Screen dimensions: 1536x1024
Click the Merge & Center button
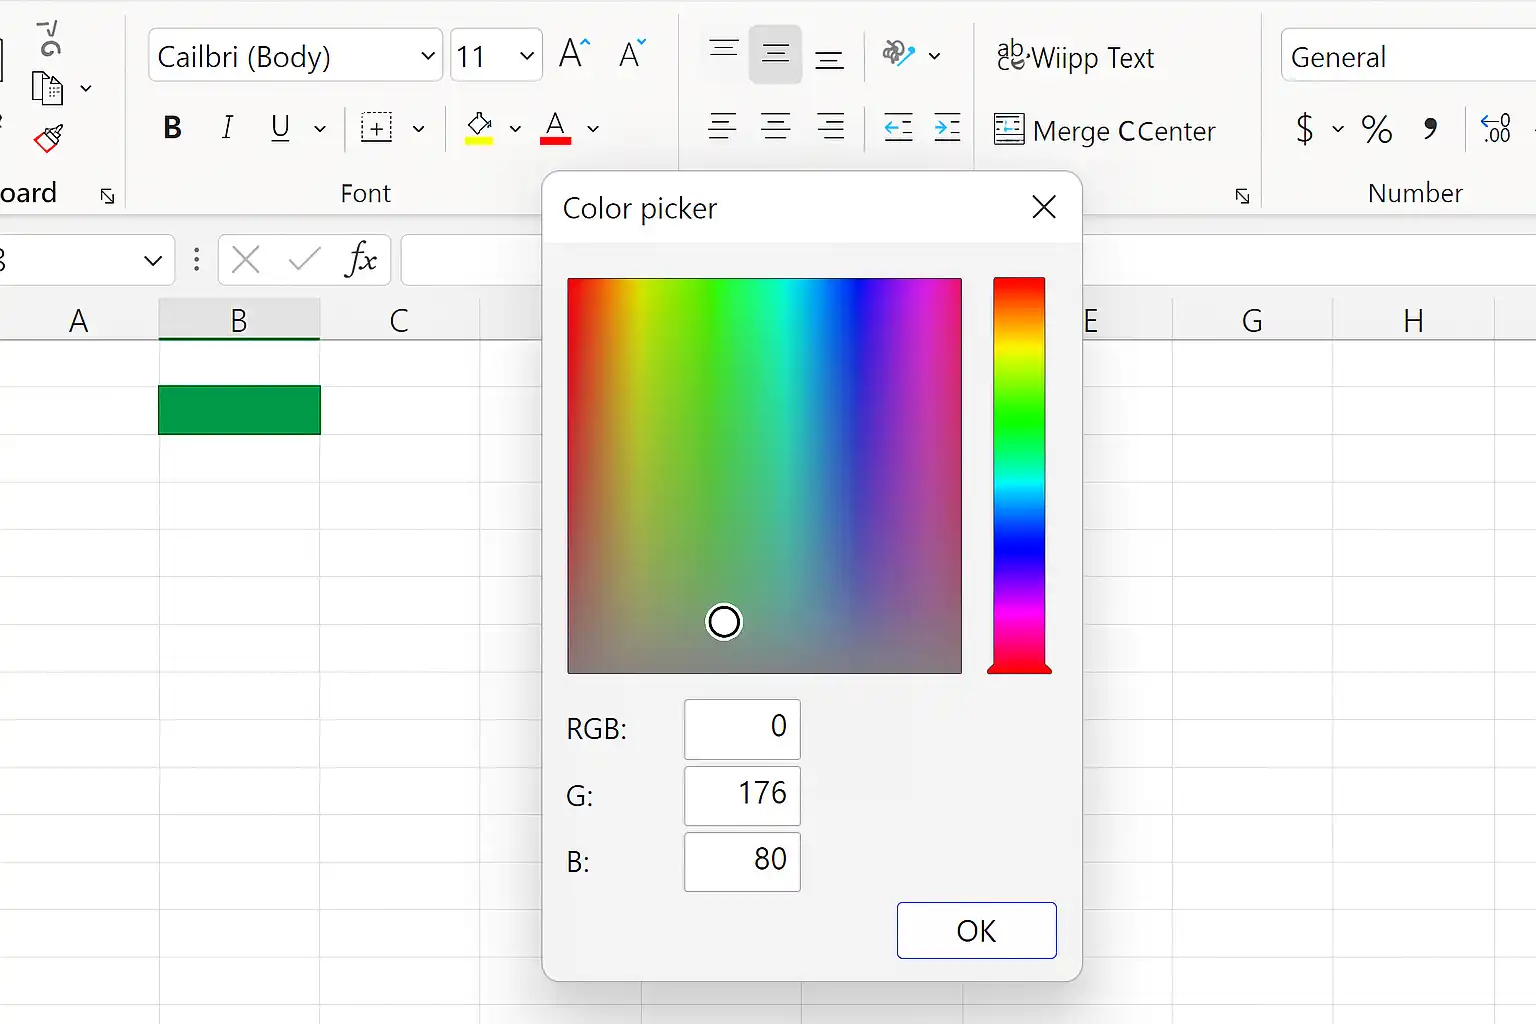tap(1105, 130)
